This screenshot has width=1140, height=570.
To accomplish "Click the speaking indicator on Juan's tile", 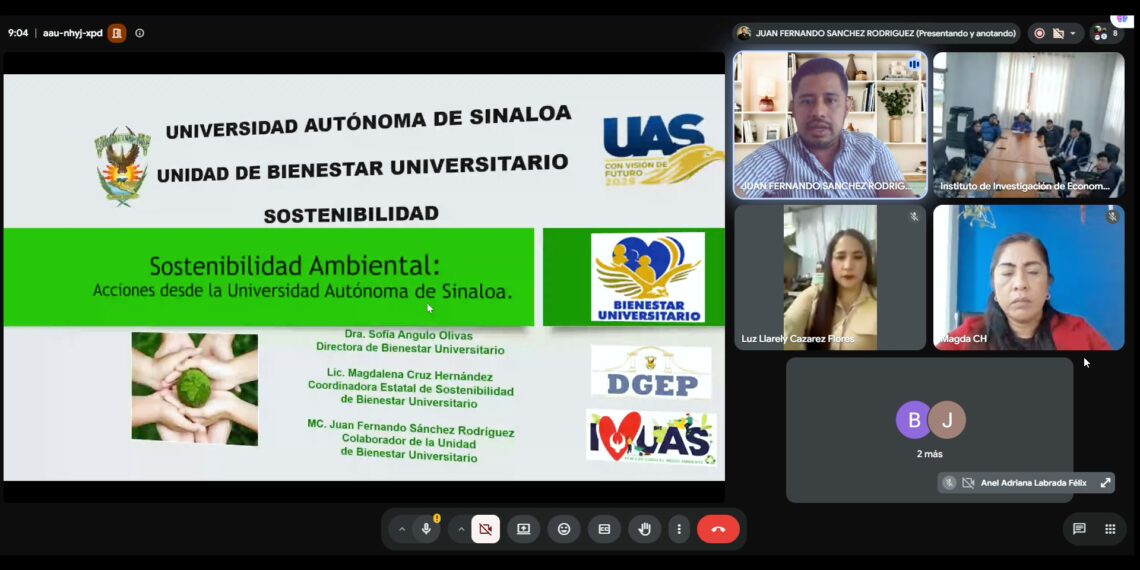I will (x=914, y=65).
